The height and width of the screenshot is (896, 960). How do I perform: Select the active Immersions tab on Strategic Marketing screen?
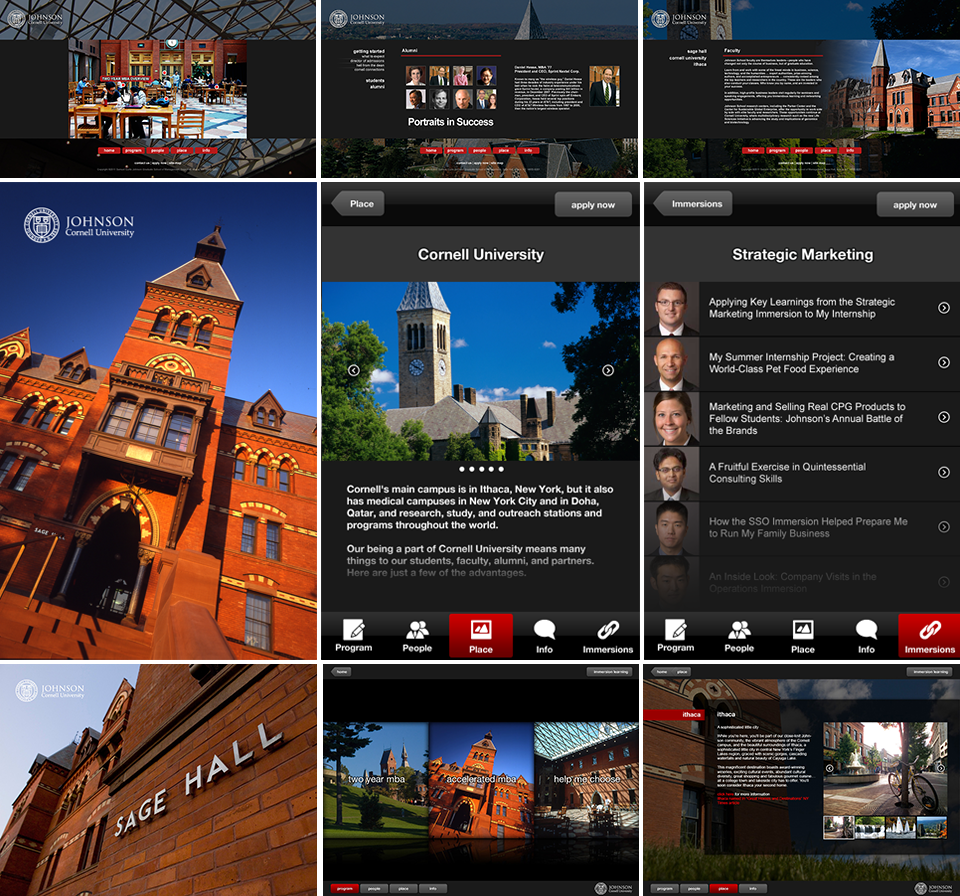(x=929, y=636)
